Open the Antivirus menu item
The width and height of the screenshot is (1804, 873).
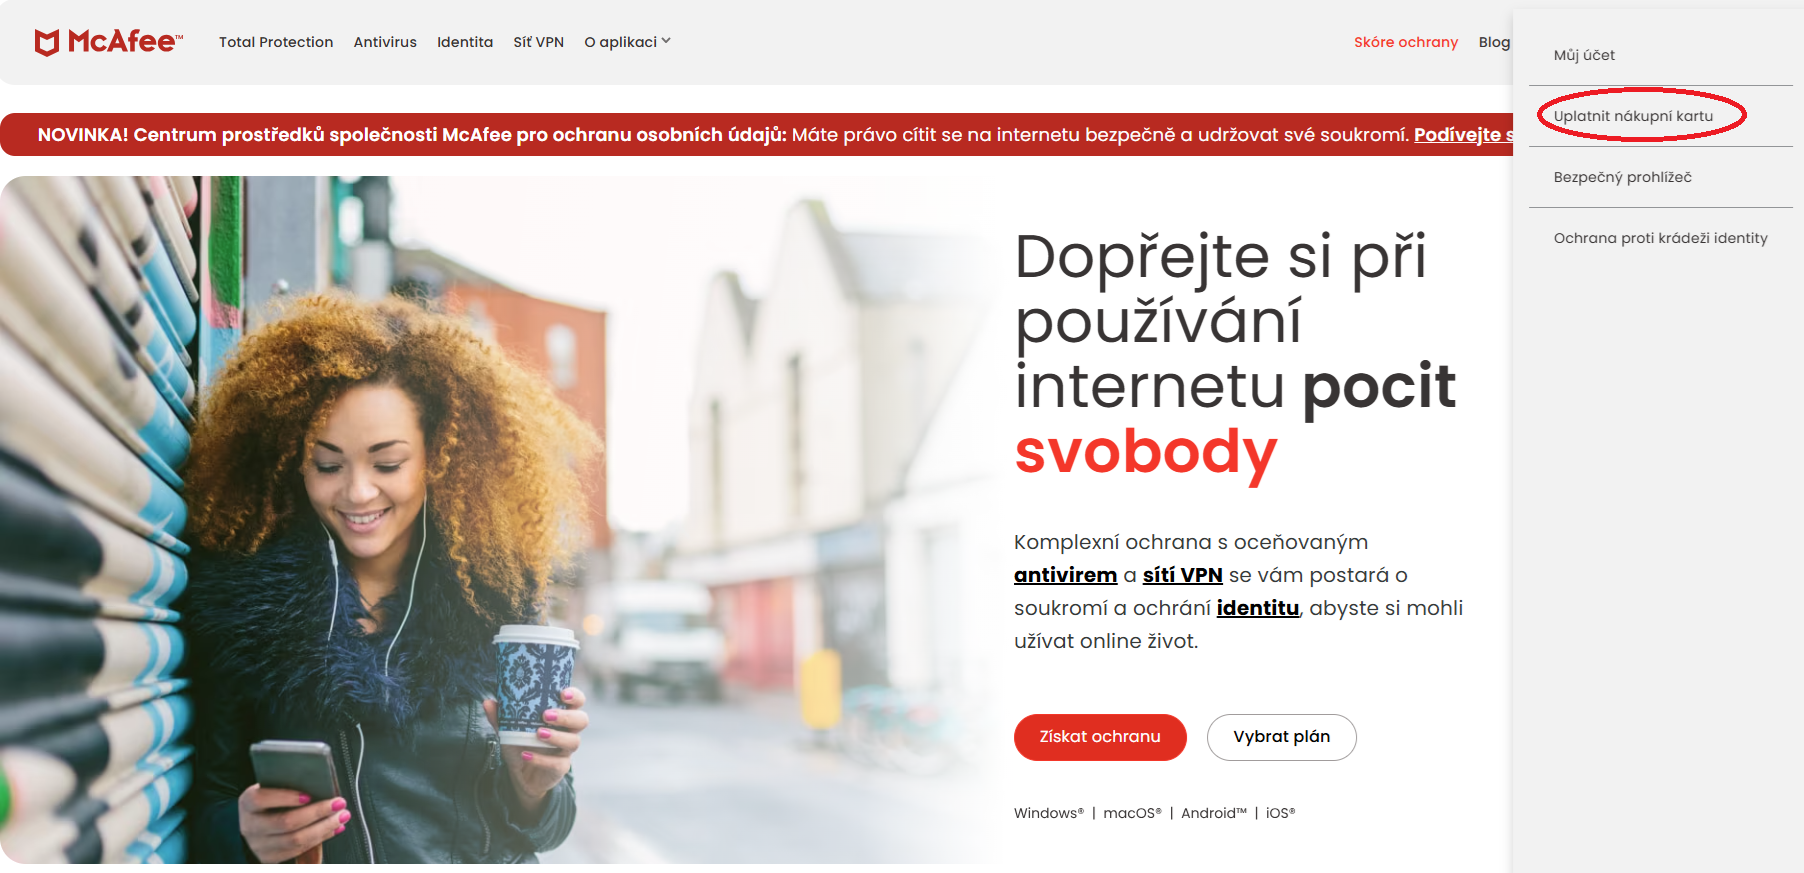(385, 42)
